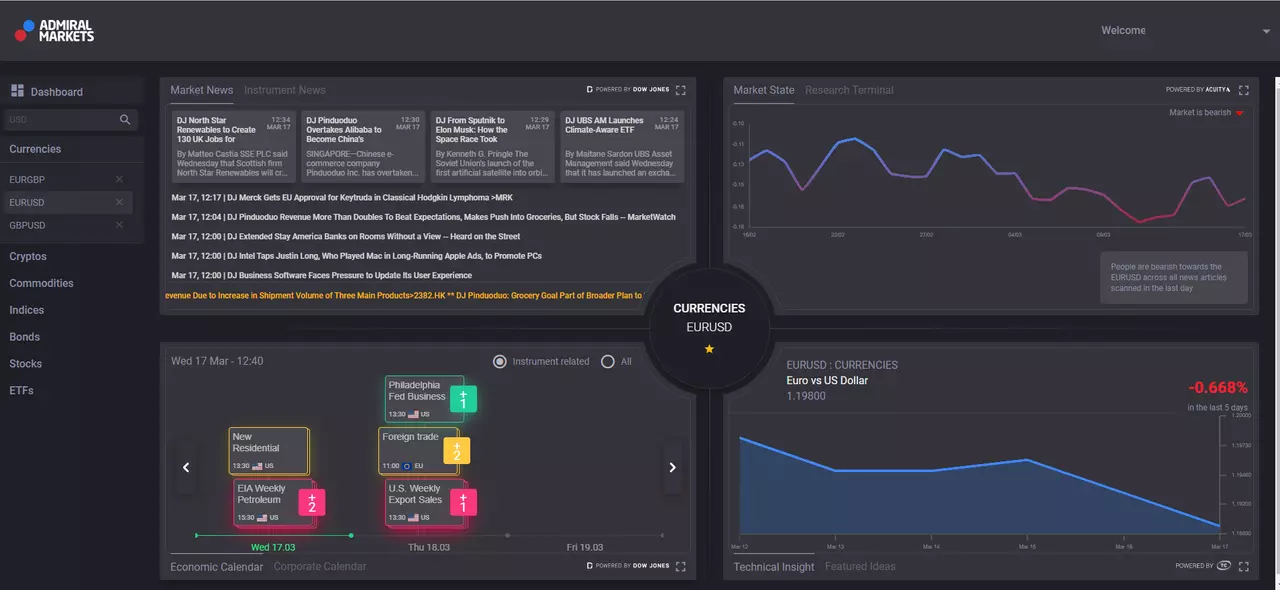Open UBS AM Climate-Aware ETF card
Viewport: 1280px width, 590px height.
pos(621,147)
